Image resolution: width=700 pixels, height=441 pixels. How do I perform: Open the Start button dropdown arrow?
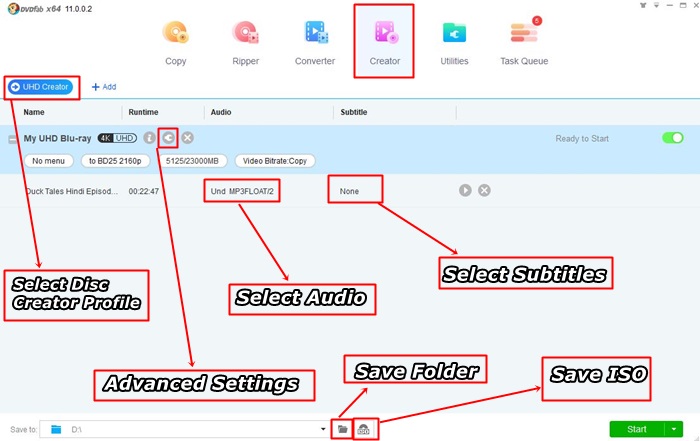(674, 429)
